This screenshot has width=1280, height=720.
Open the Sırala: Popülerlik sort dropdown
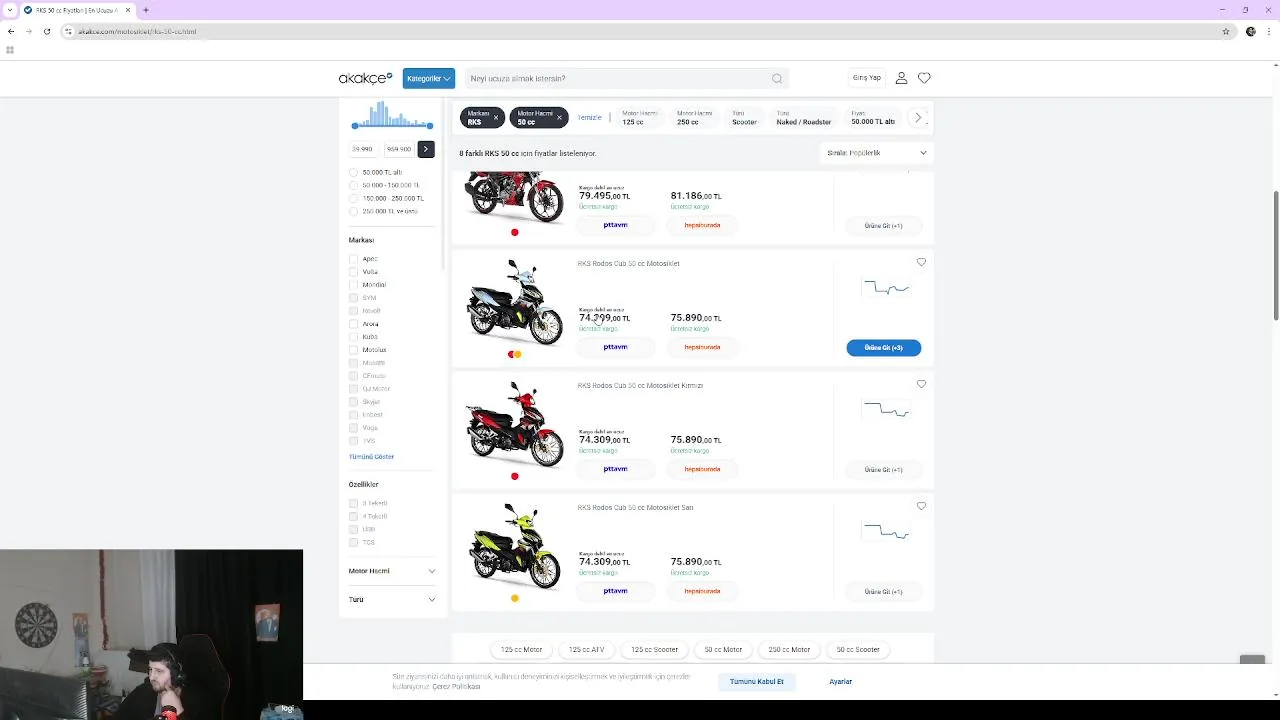876,153
